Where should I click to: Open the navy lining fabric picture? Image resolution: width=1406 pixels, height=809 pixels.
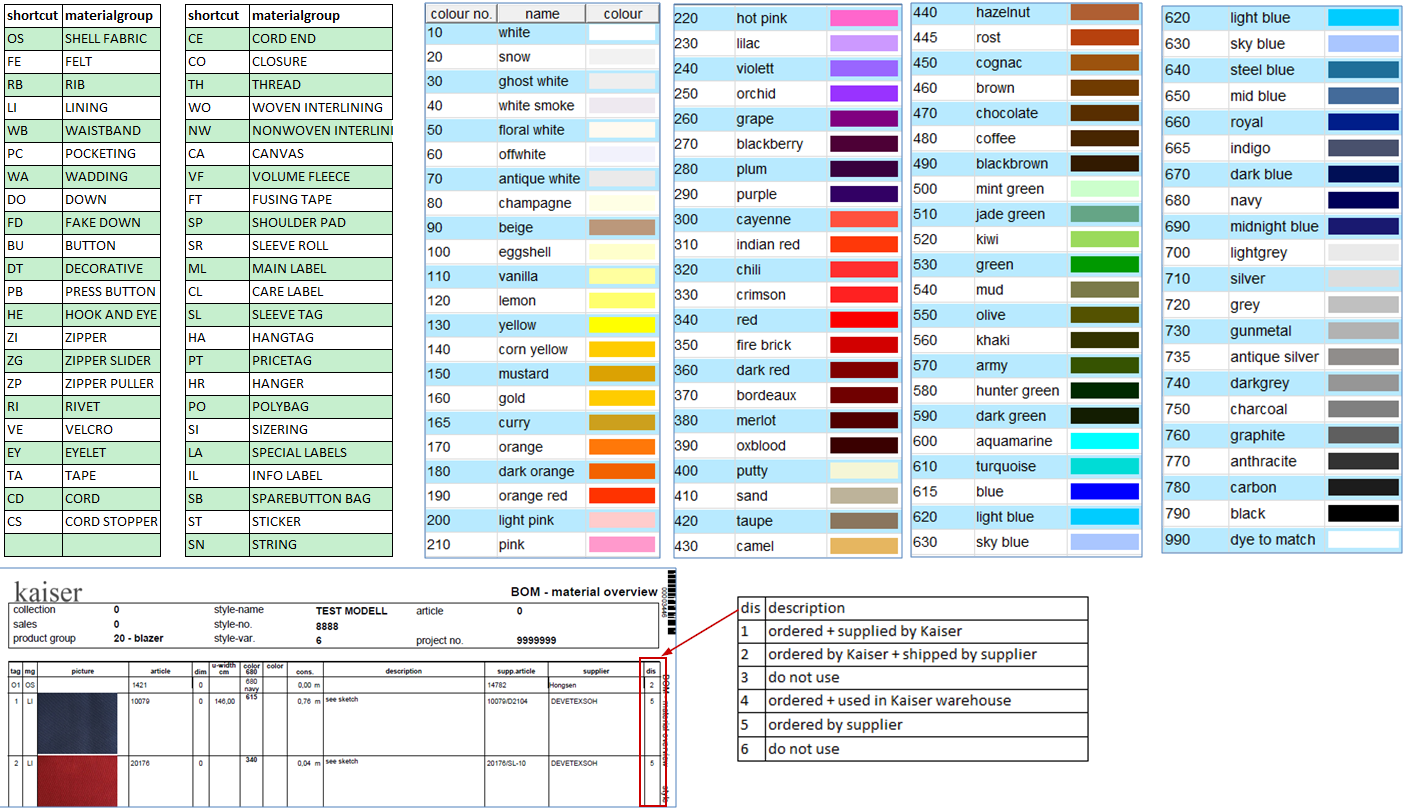pyautogui.click(x=77, y=723)
